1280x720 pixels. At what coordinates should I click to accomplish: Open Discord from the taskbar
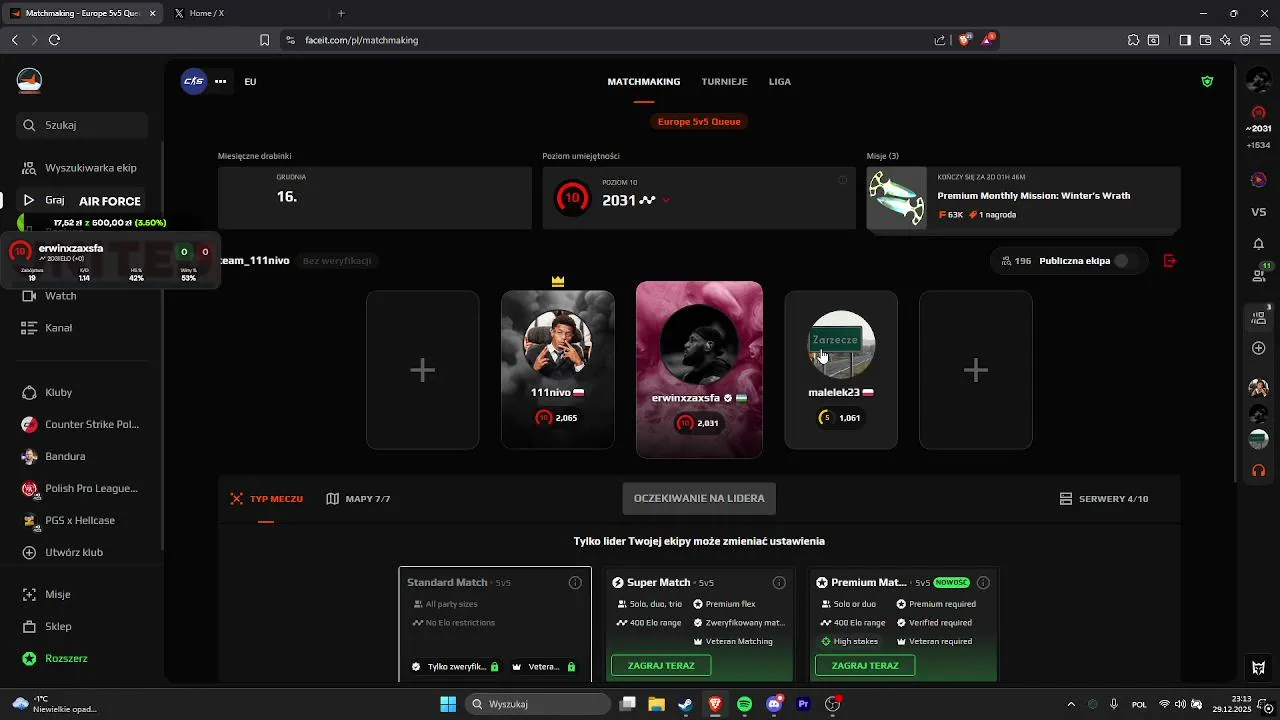coord(774,704)
